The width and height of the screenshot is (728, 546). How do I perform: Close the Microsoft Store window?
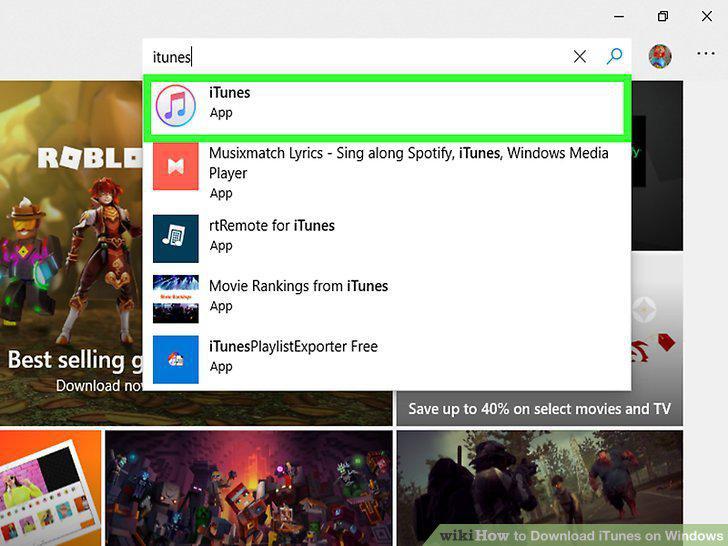click(x=707, y=16)
